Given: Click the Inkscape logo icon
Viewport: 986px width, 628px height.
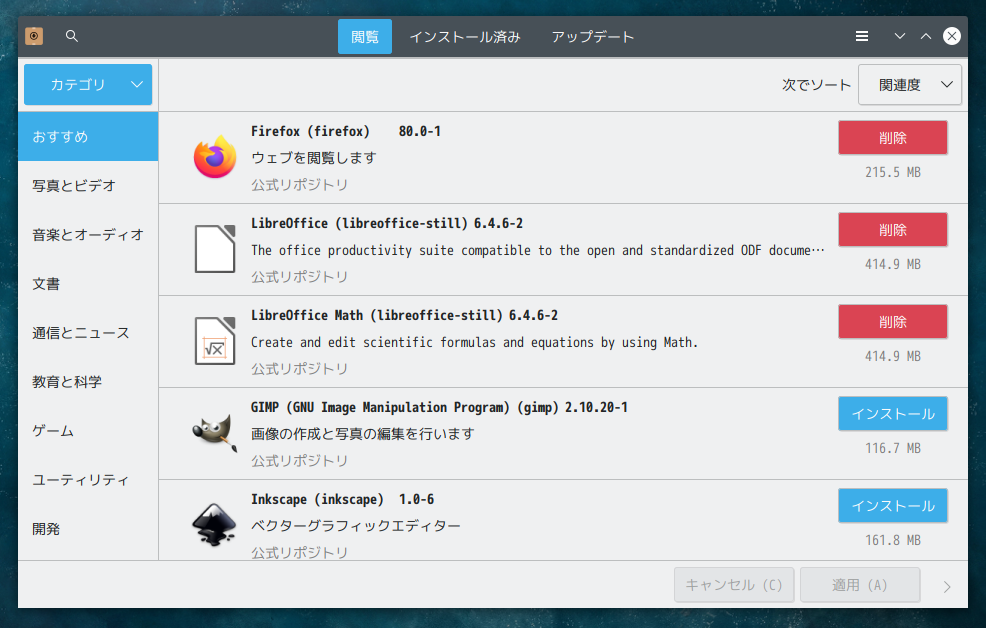Looking at the screenshot, I should (x=214, y=524).
